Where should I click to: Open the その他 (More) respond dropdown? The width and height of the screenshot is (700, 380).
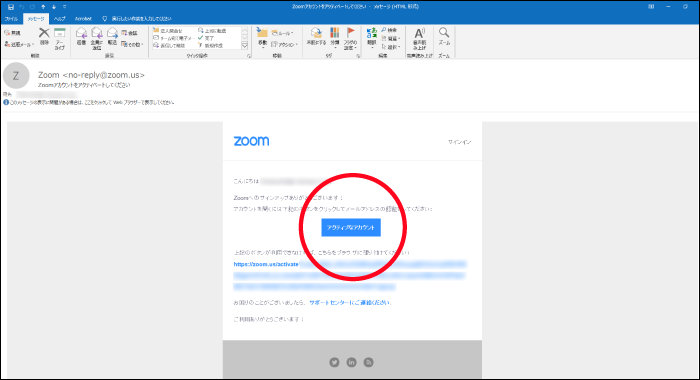(x=132, y=44)
